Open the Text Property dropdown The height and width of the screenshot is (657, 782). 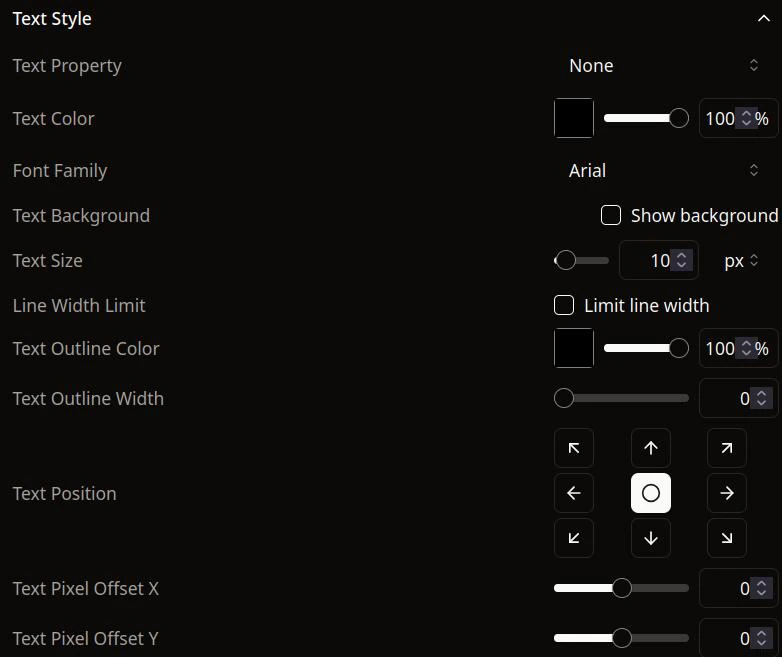[665, 65]
